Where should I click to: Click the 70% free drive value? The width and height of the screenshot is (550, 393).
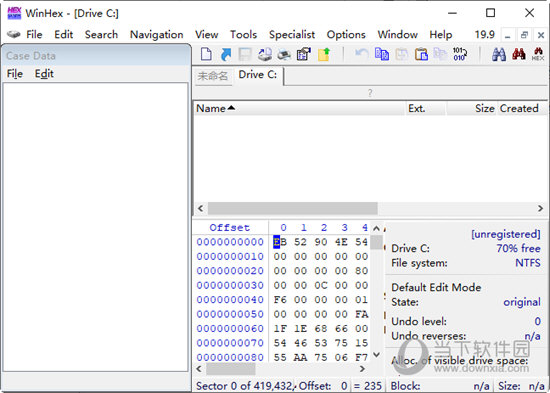click(518, 248)
